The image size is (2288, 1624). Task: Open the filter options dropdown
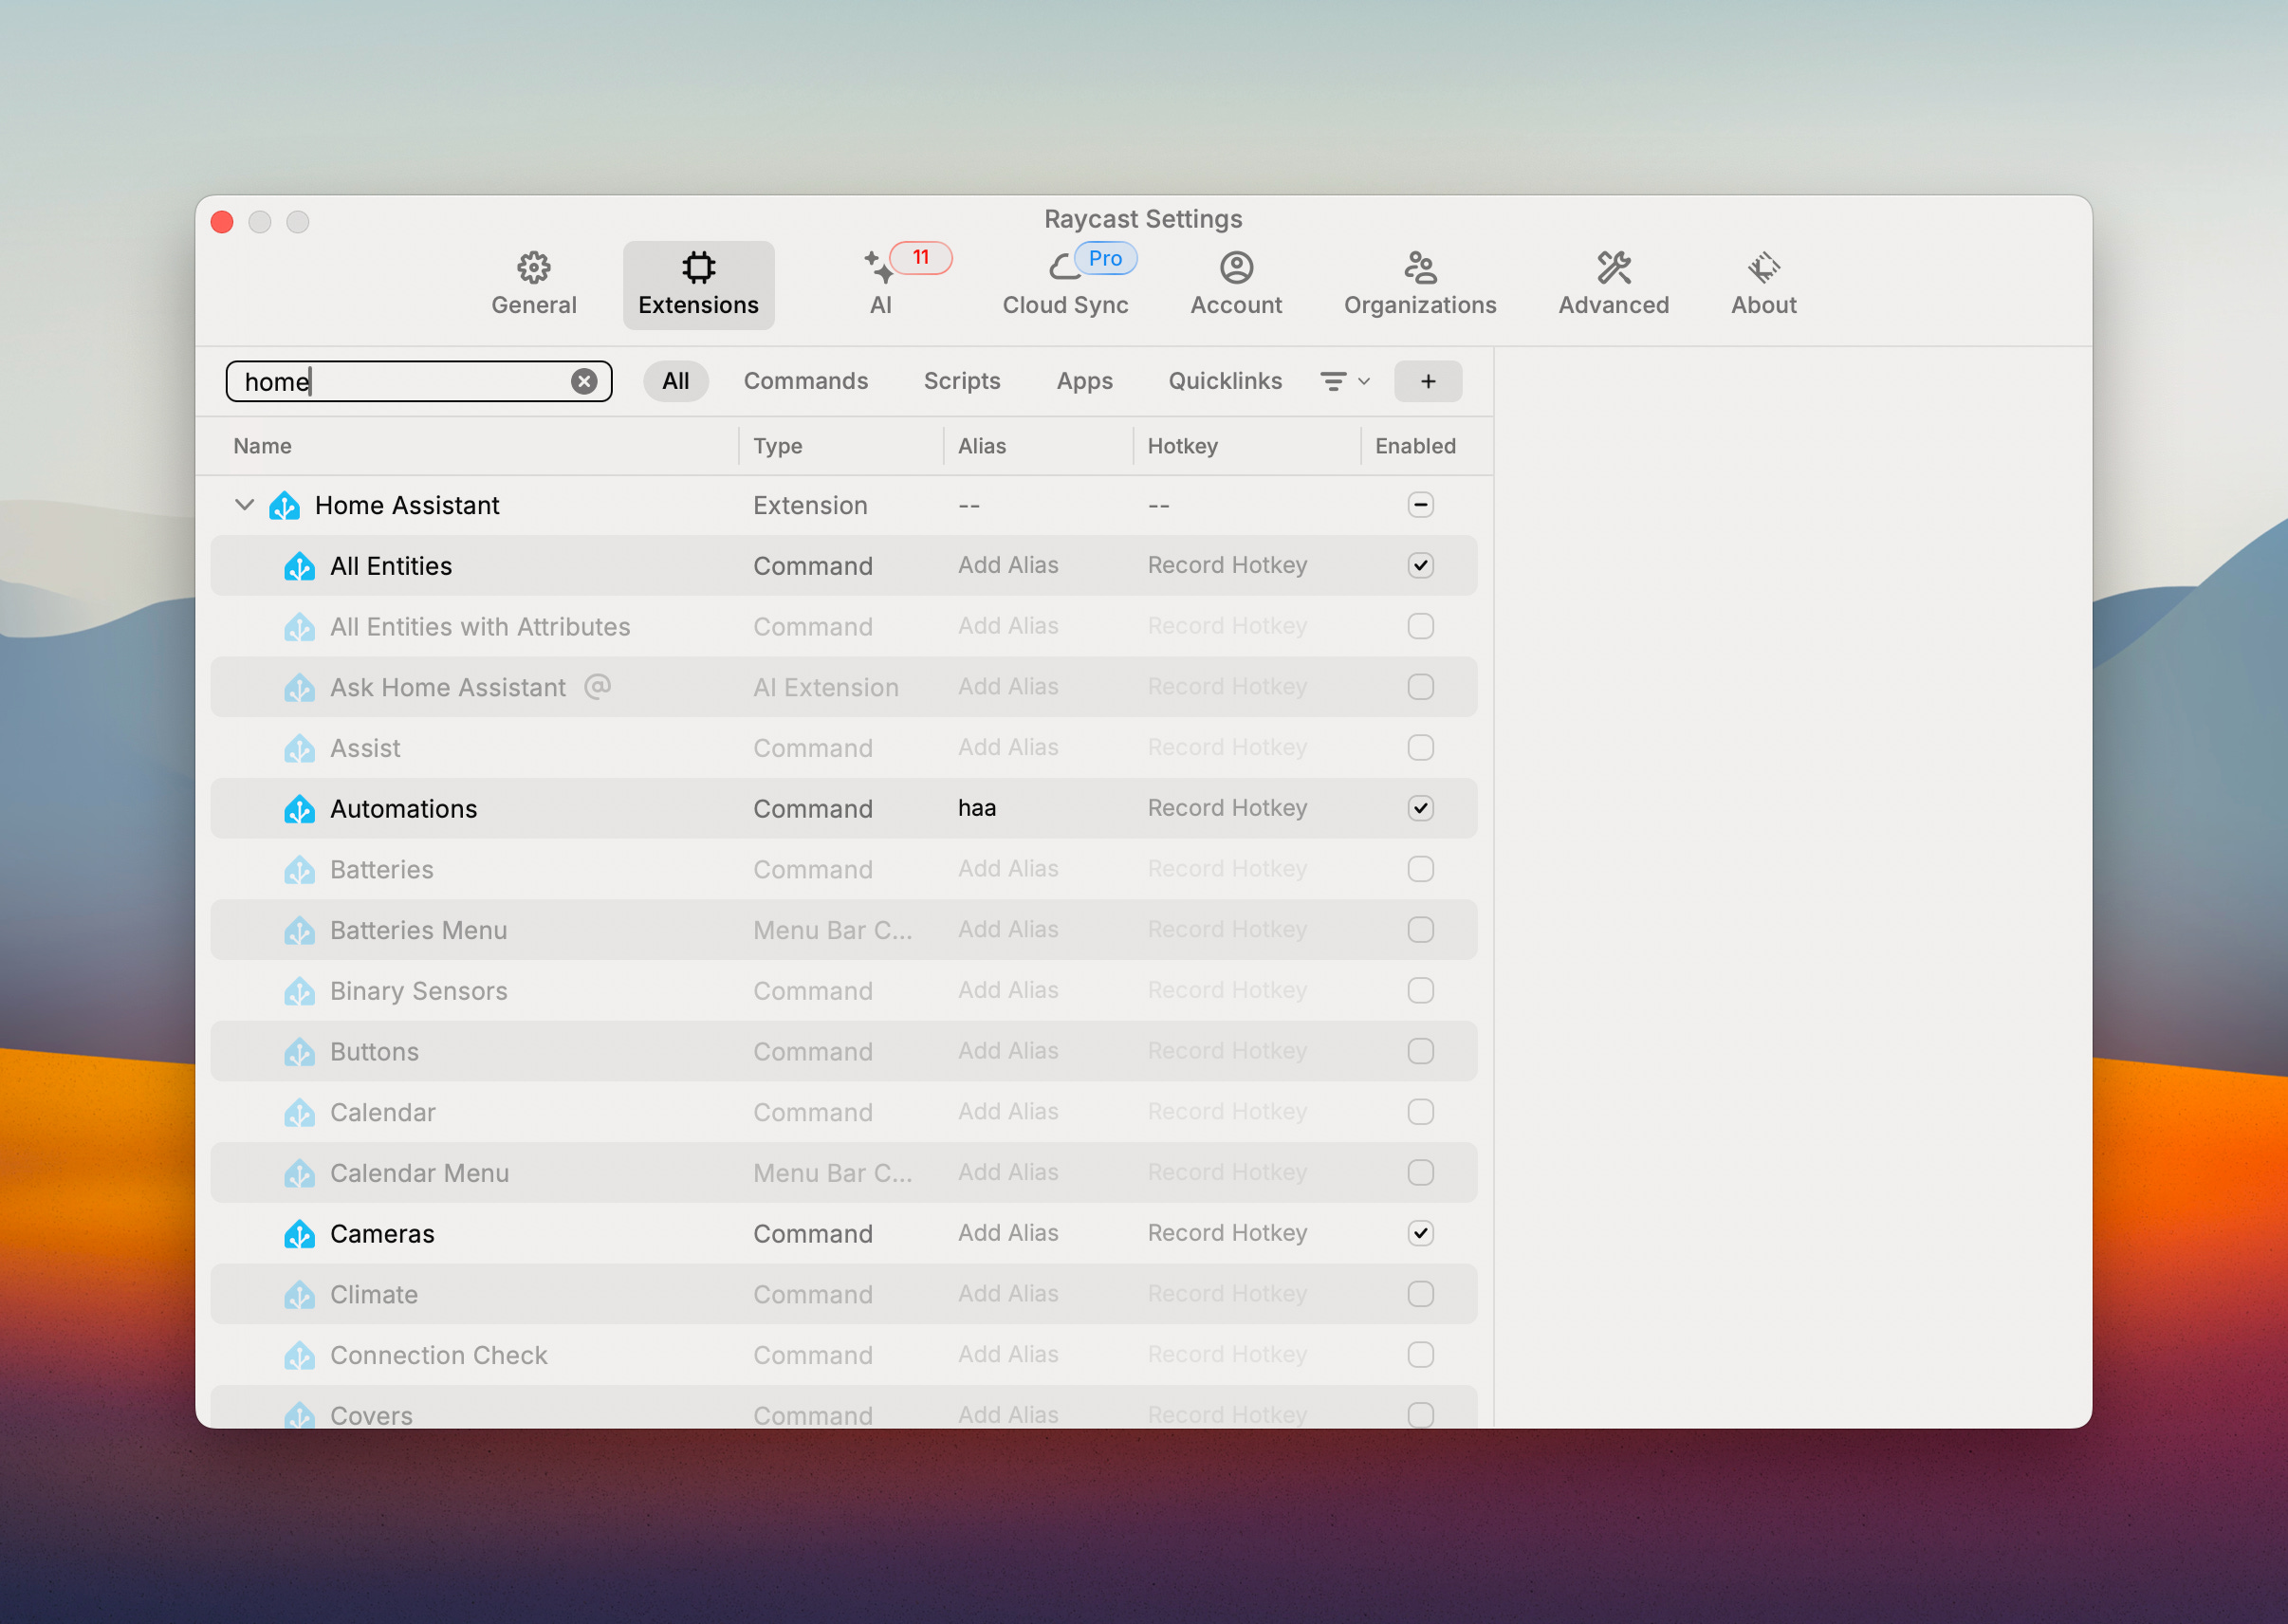1344,381
